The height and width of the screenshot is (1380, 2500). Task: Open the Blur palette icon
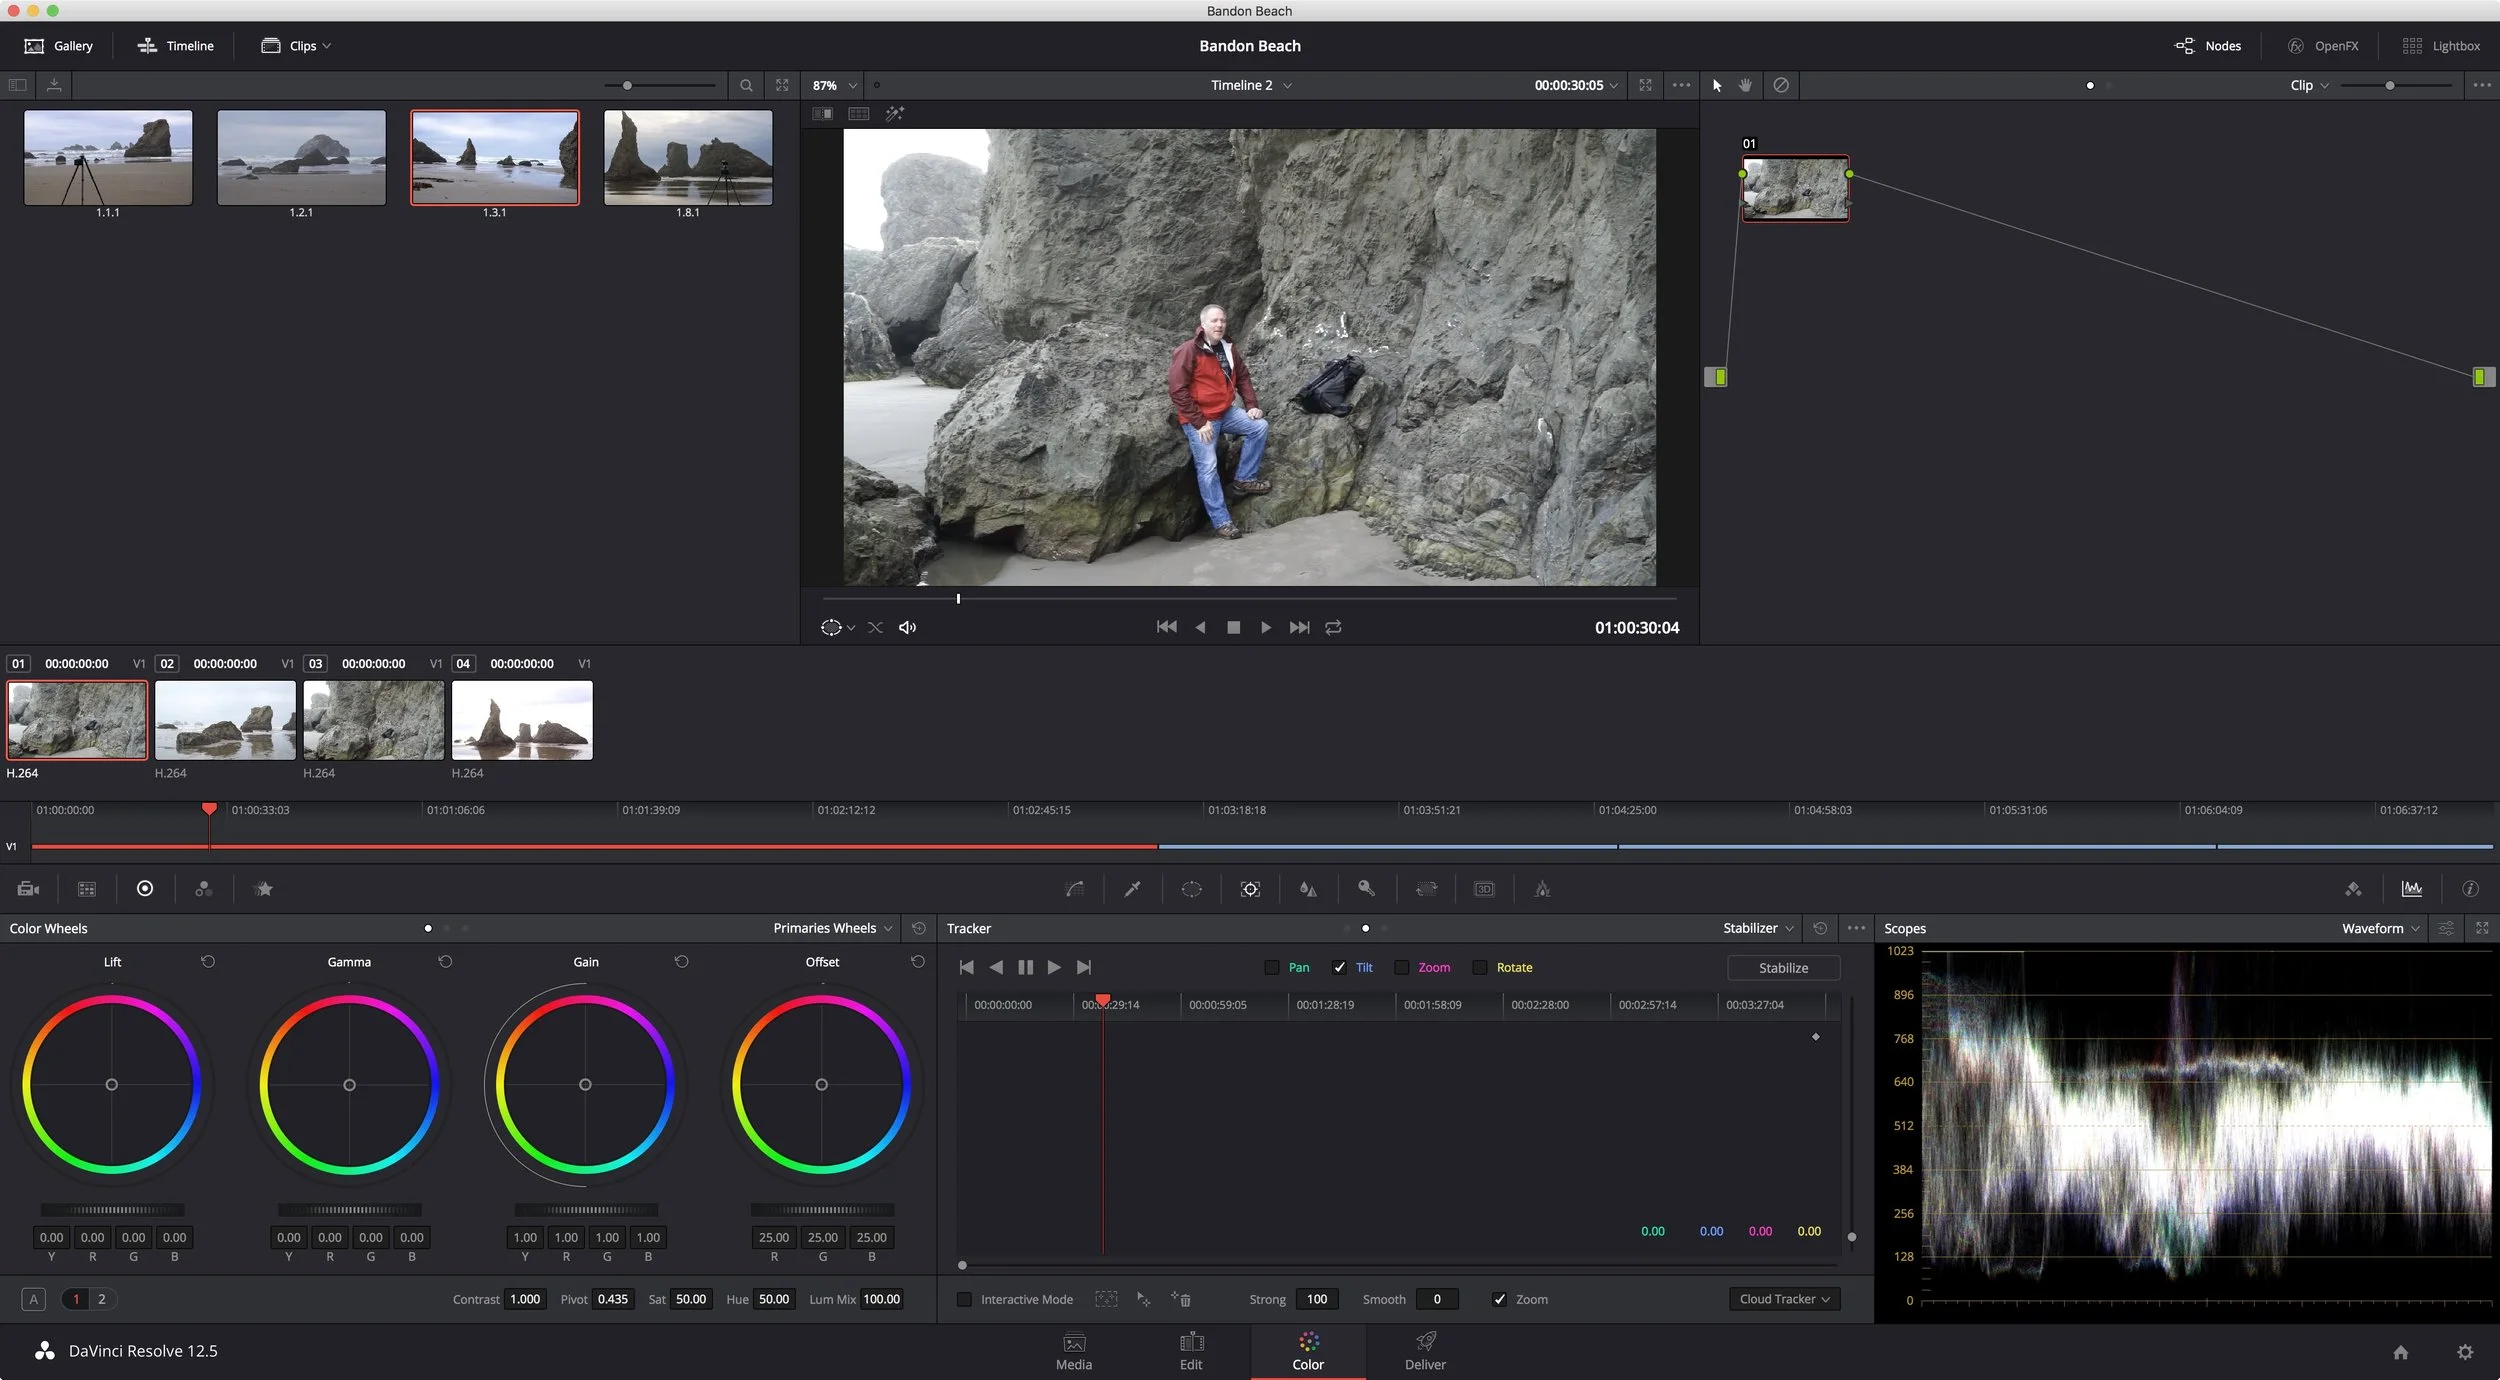click(1308, 889)
